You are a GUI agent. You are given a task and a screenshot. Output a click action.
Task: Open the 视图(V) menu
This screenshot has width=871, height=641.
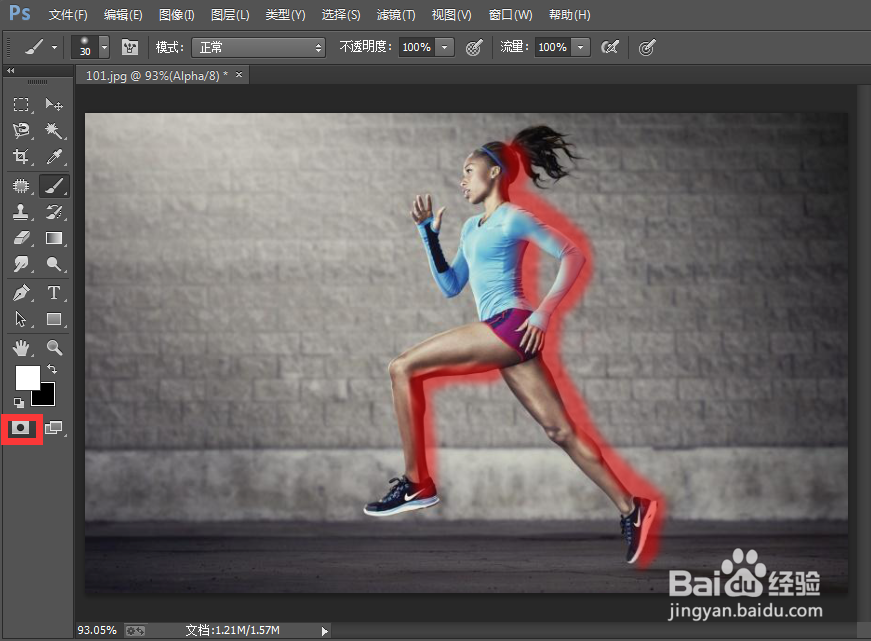click(x=451, y=15)
